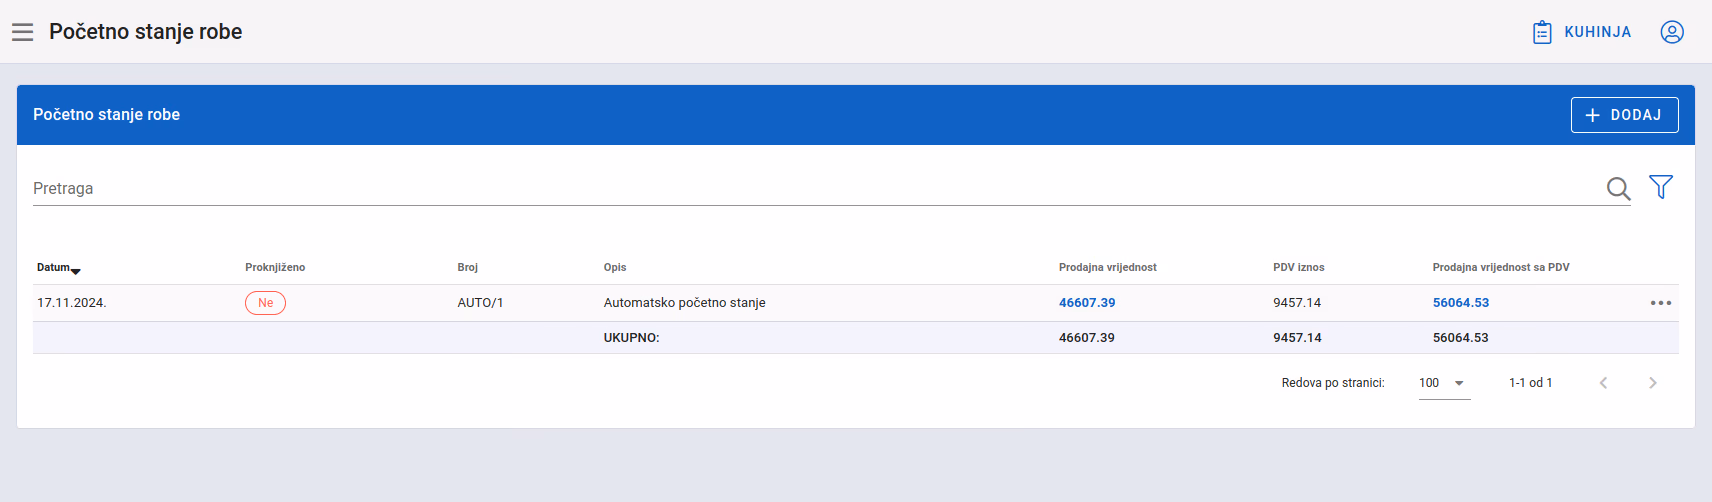Click the DODAJ button

1624,115
